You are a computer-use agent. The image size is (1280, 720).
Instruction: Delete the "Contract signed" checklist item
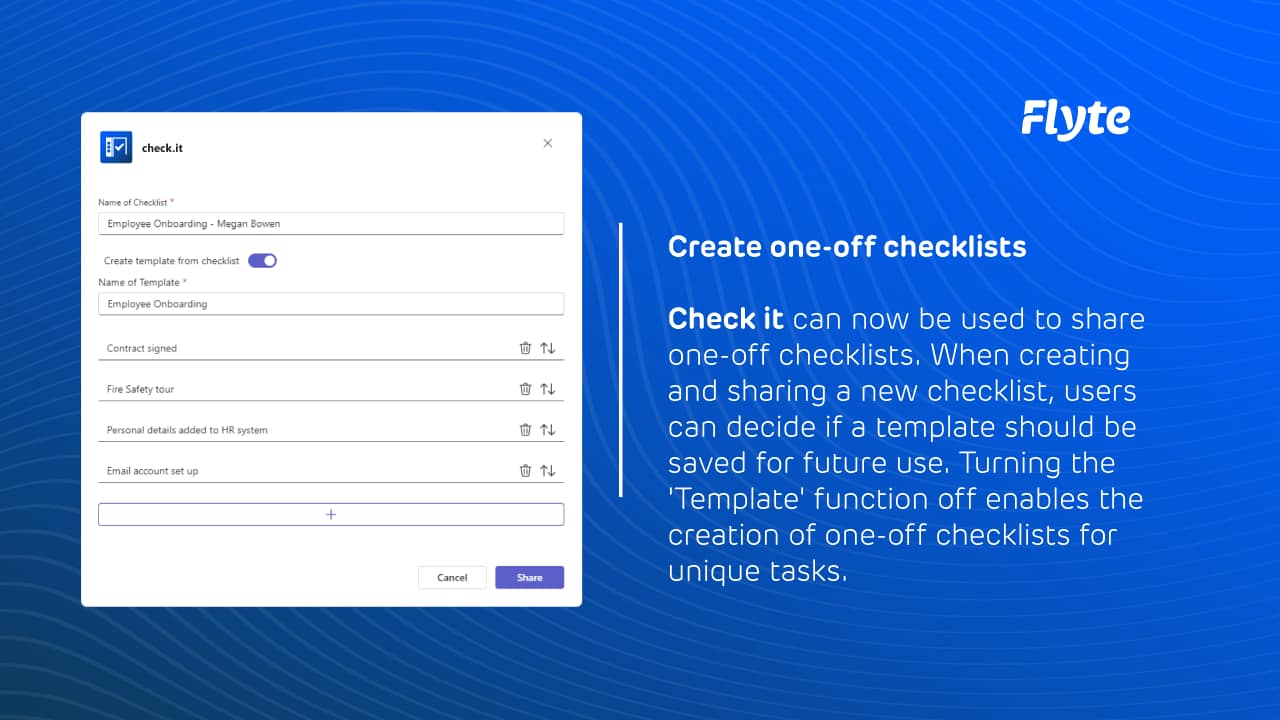point(525,347)
